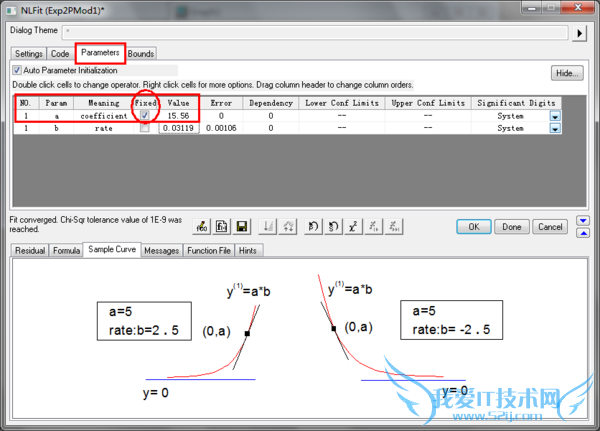Viewport: 600px width, 431px height.
Task: Click the NO. column header
Action: pos(25,103)
